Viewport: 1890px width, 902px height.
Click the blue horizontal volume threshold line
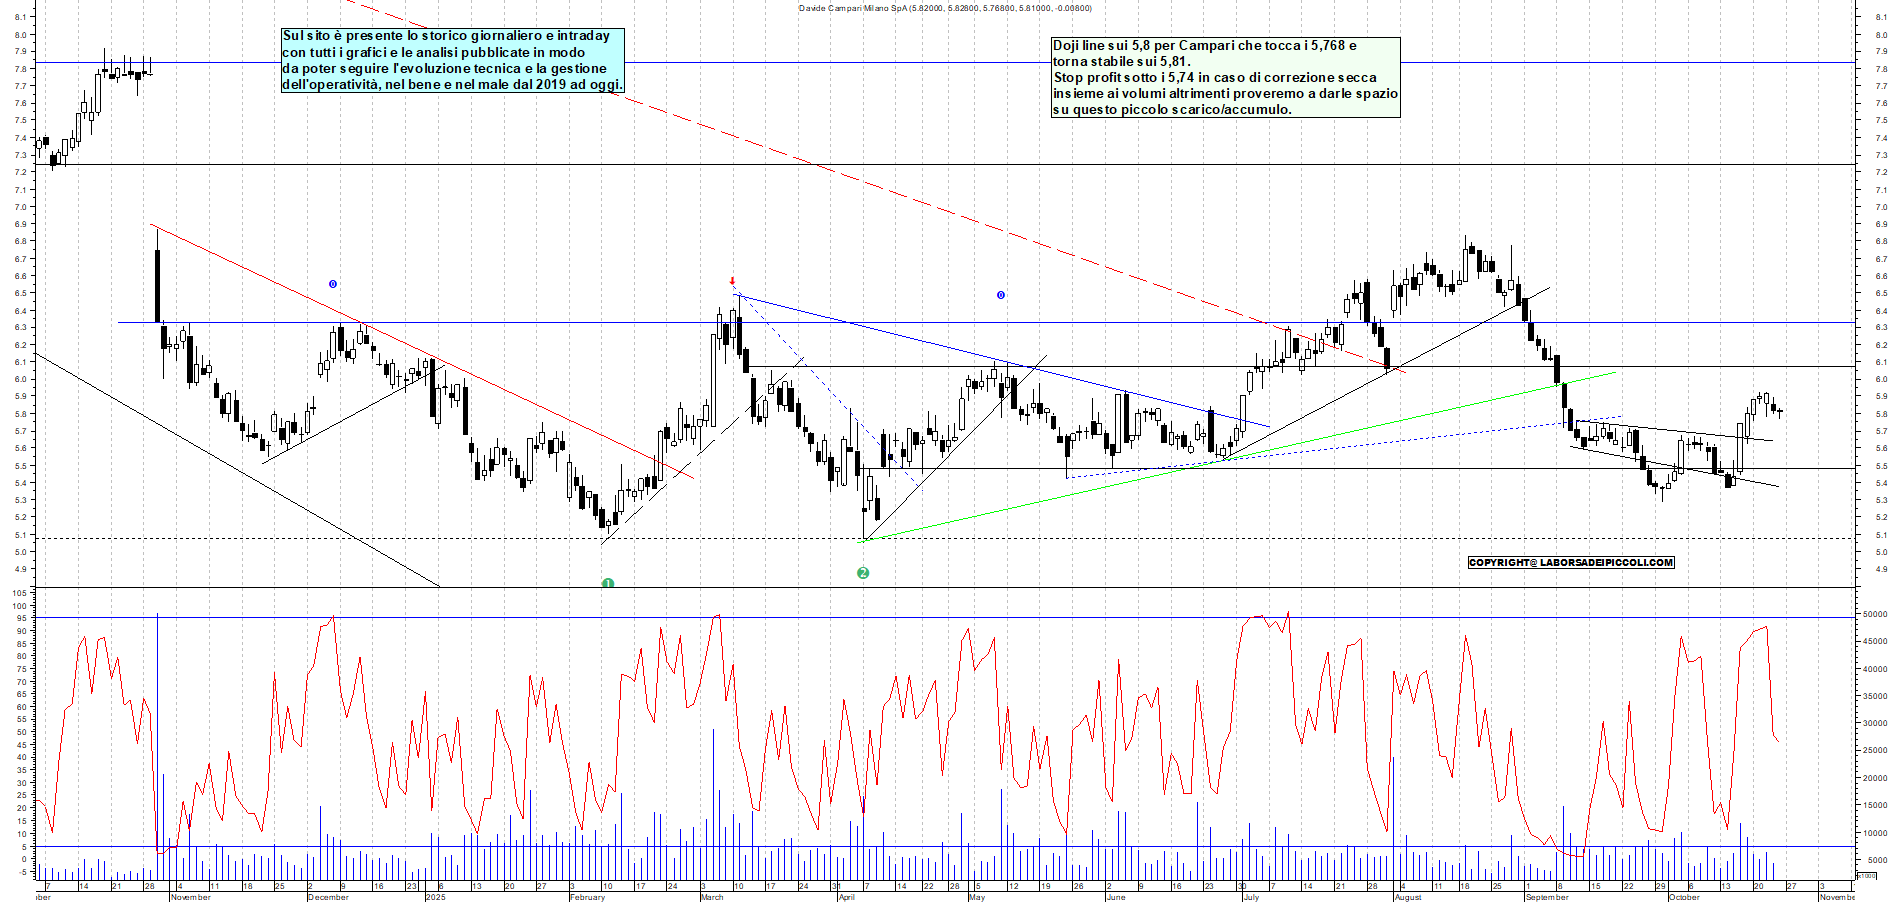point(700,846)
